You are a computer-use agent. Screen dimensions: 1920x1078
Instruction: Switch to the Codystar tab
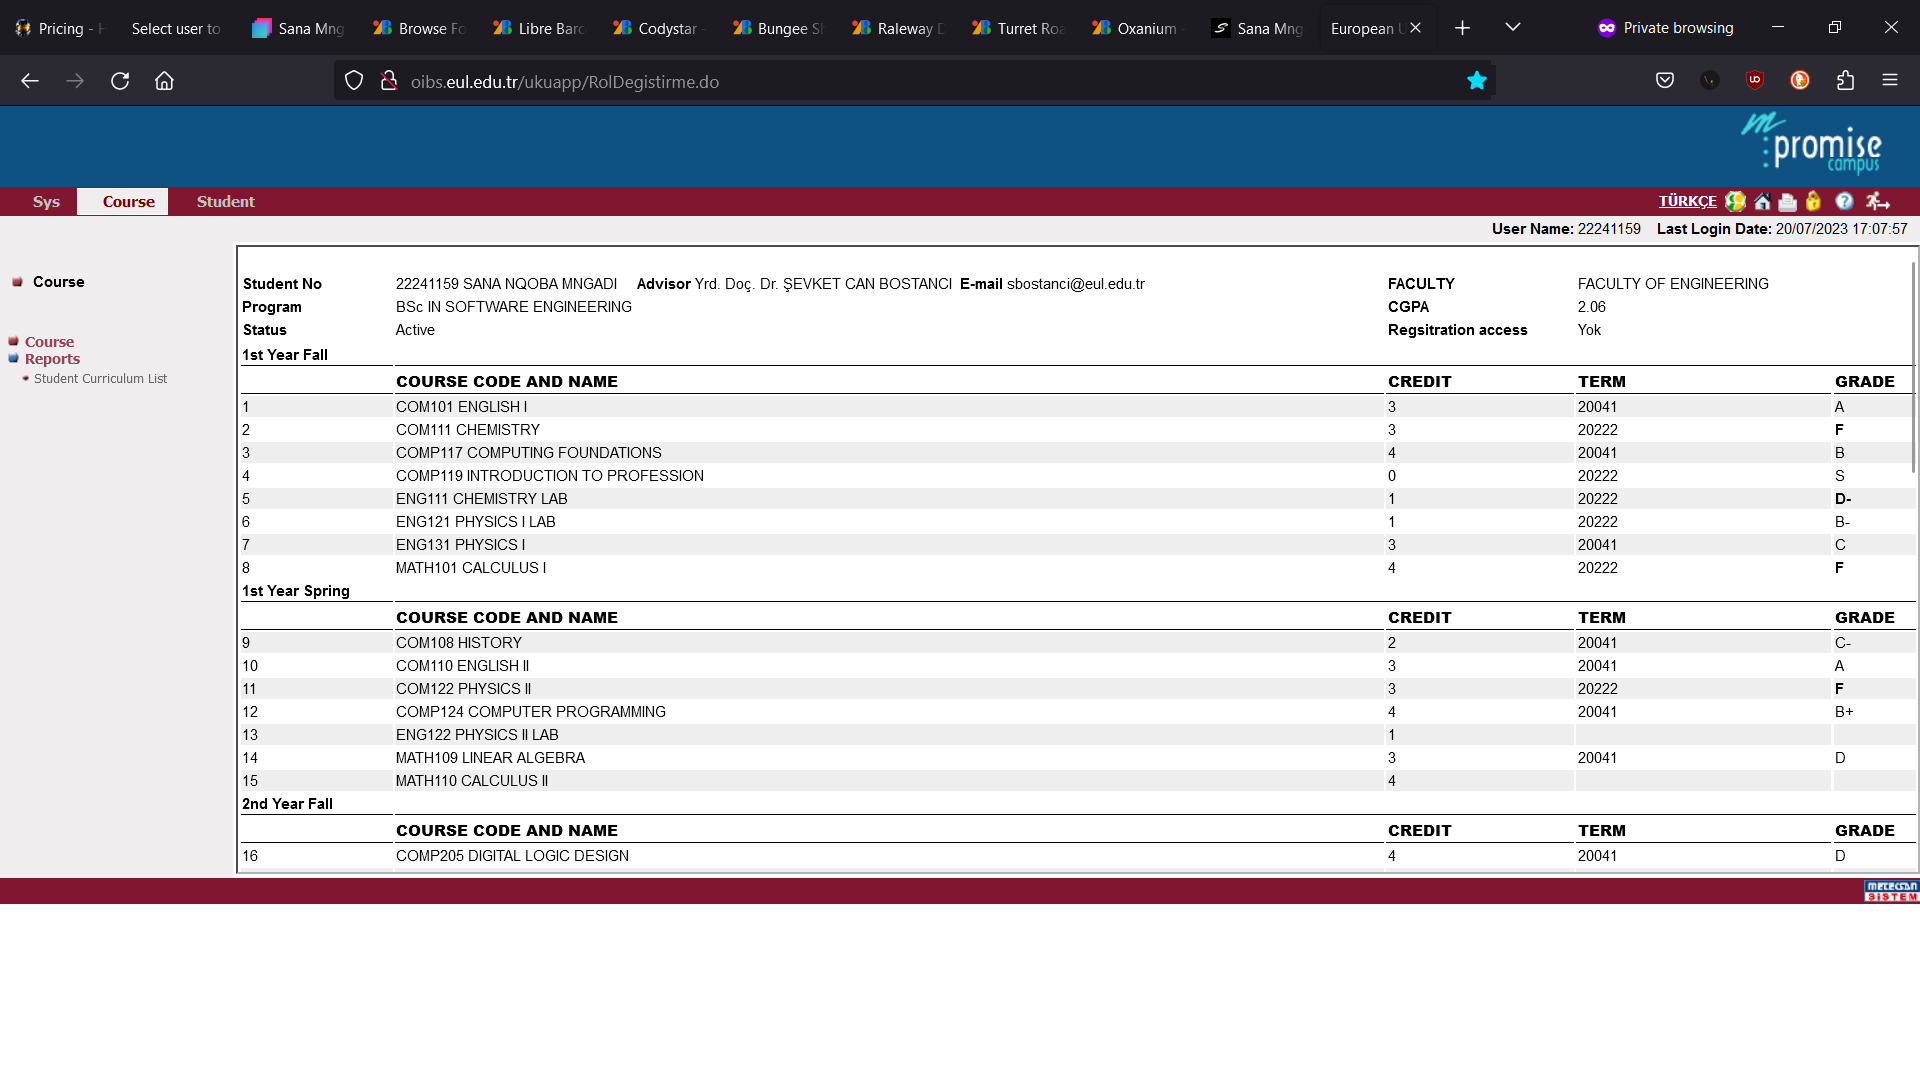pos(660,28)
